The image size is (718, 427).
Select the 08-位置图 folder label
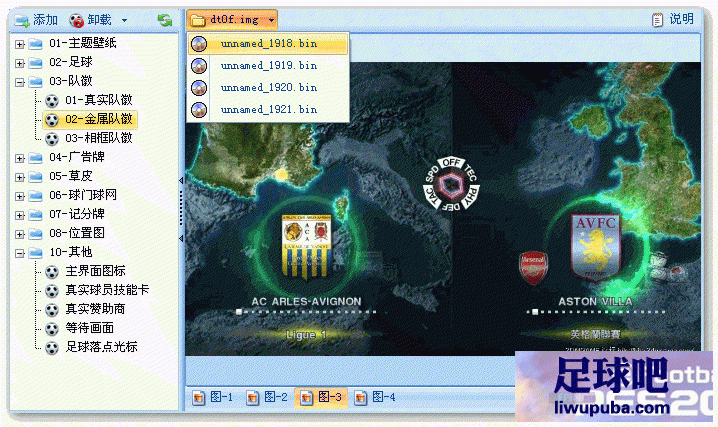pos(76,233)
